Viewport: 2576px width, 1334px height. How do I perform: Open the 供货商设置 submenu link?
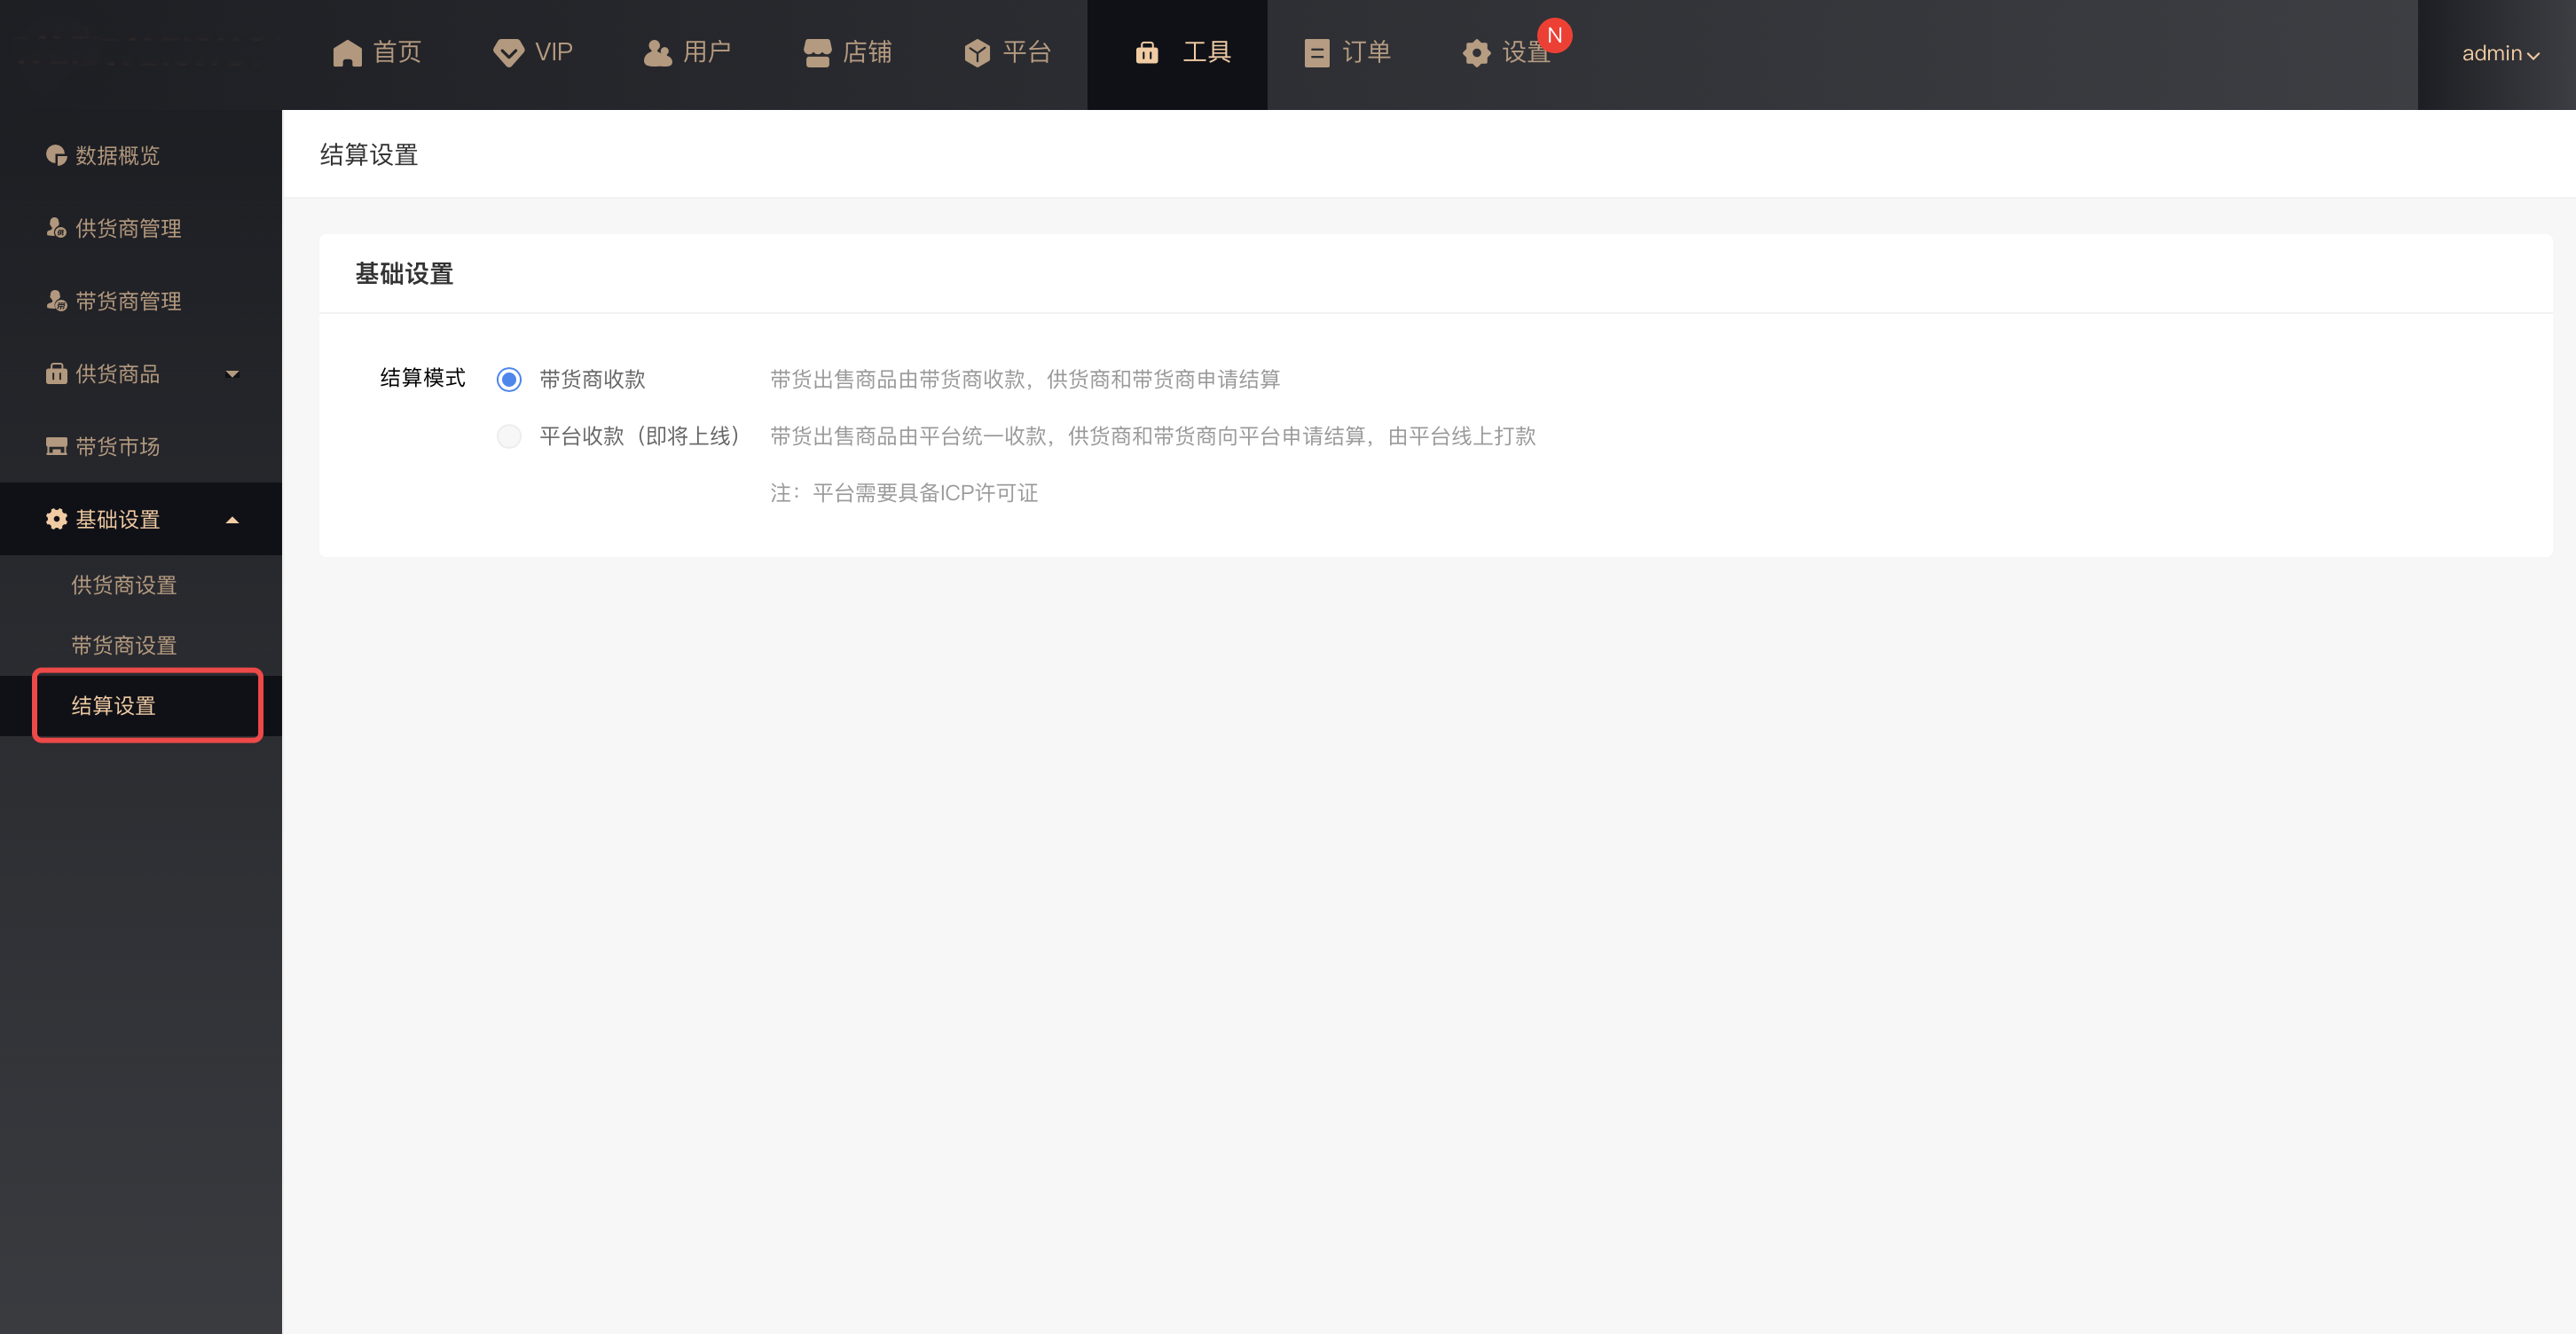pyautogui.click(x=124, y=585)
